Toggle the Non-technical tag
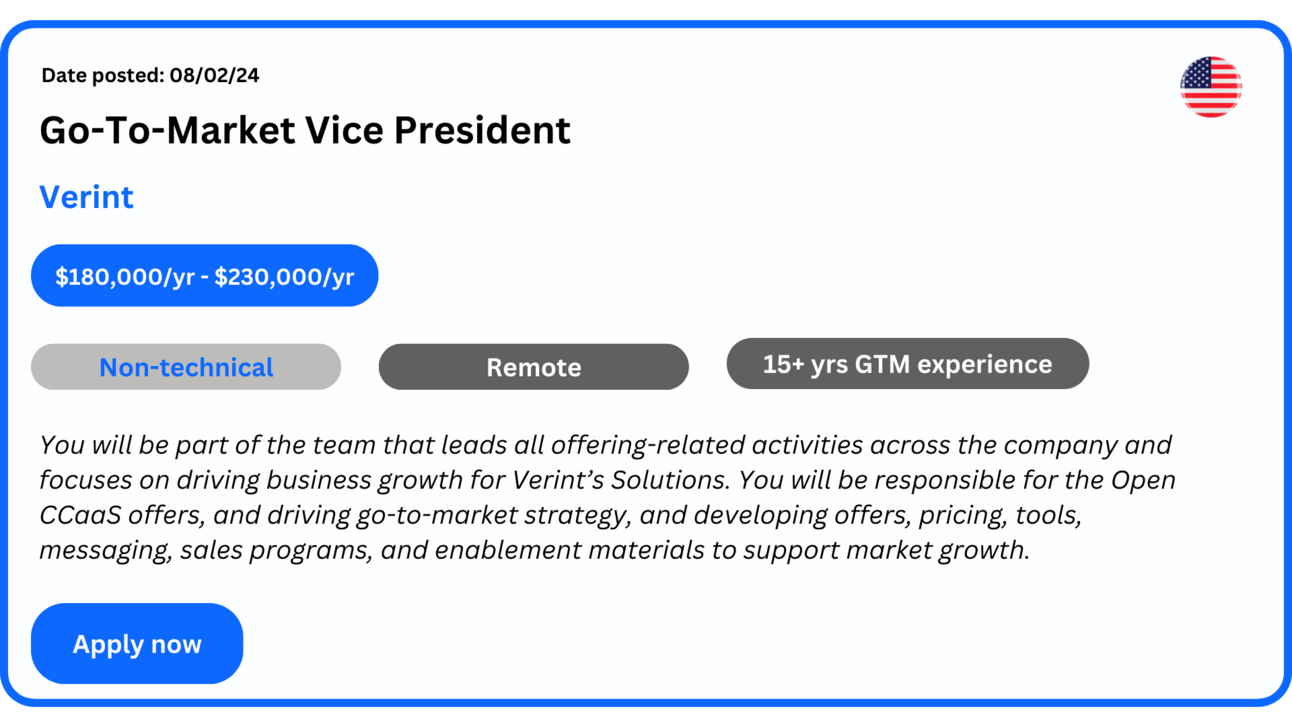The image size is (1292, 727). (186, 367)
